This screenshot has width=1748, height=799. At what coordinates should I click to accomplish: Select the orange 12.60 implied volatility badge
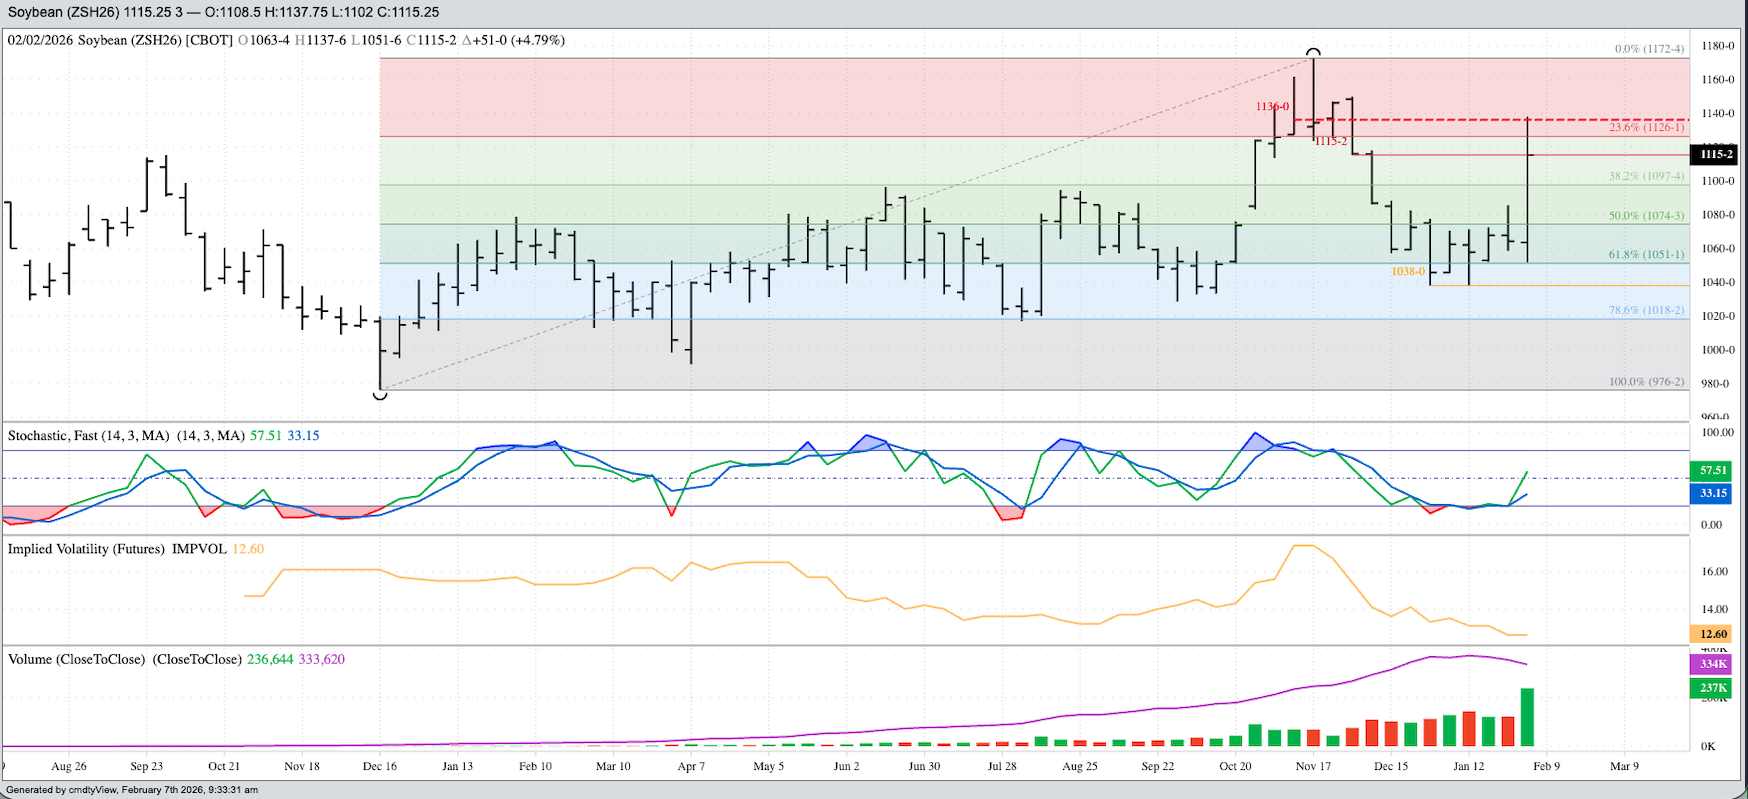[1712, 634]
